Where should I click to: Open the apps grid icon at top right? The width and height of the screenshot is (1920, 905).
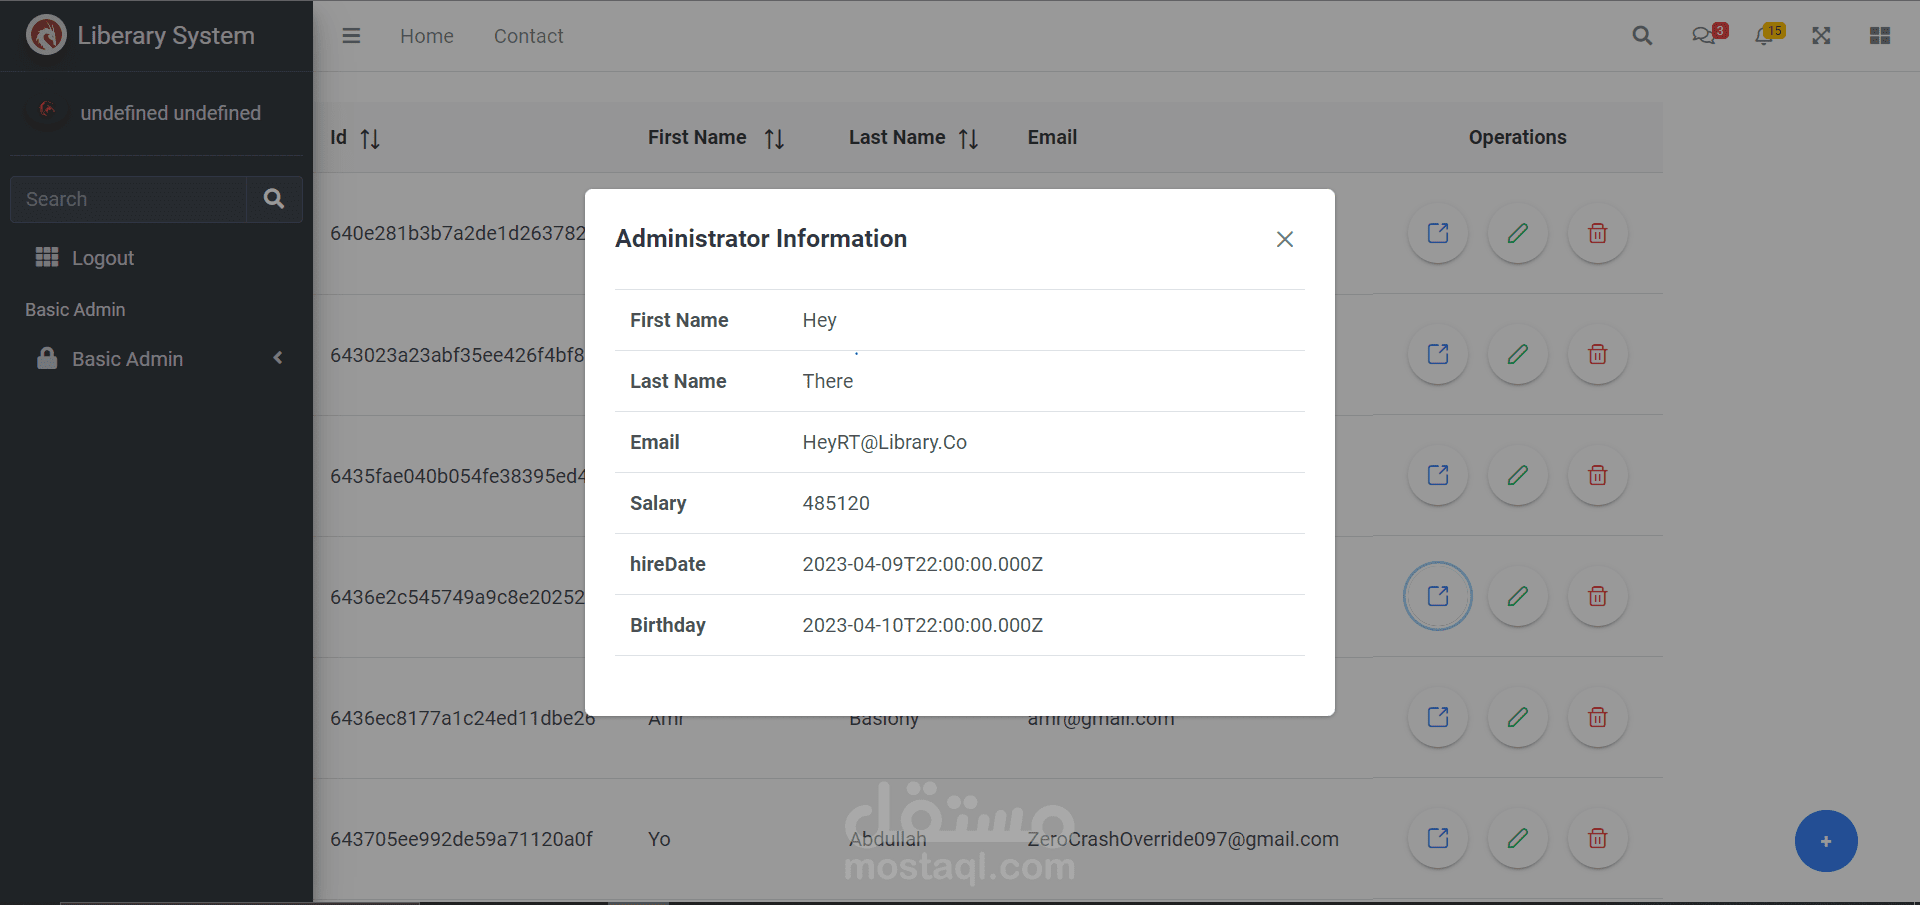coord(1880,35)
